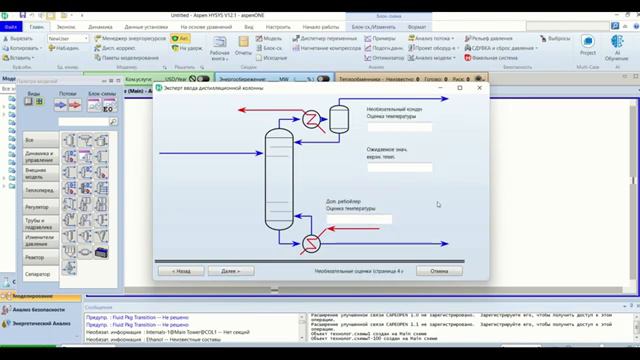Open the Project multi-case icon
The height and width of the screenshot is (360, 640).
coord(588,45)
